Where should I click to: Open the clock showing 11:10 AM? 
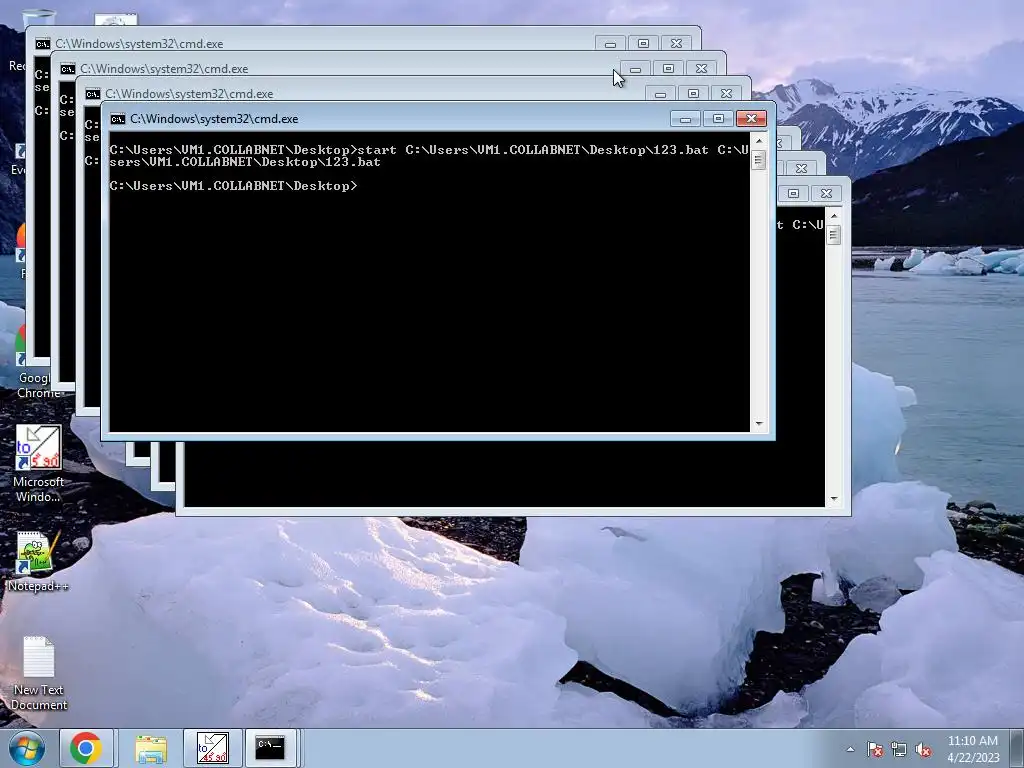coord(973,748)
